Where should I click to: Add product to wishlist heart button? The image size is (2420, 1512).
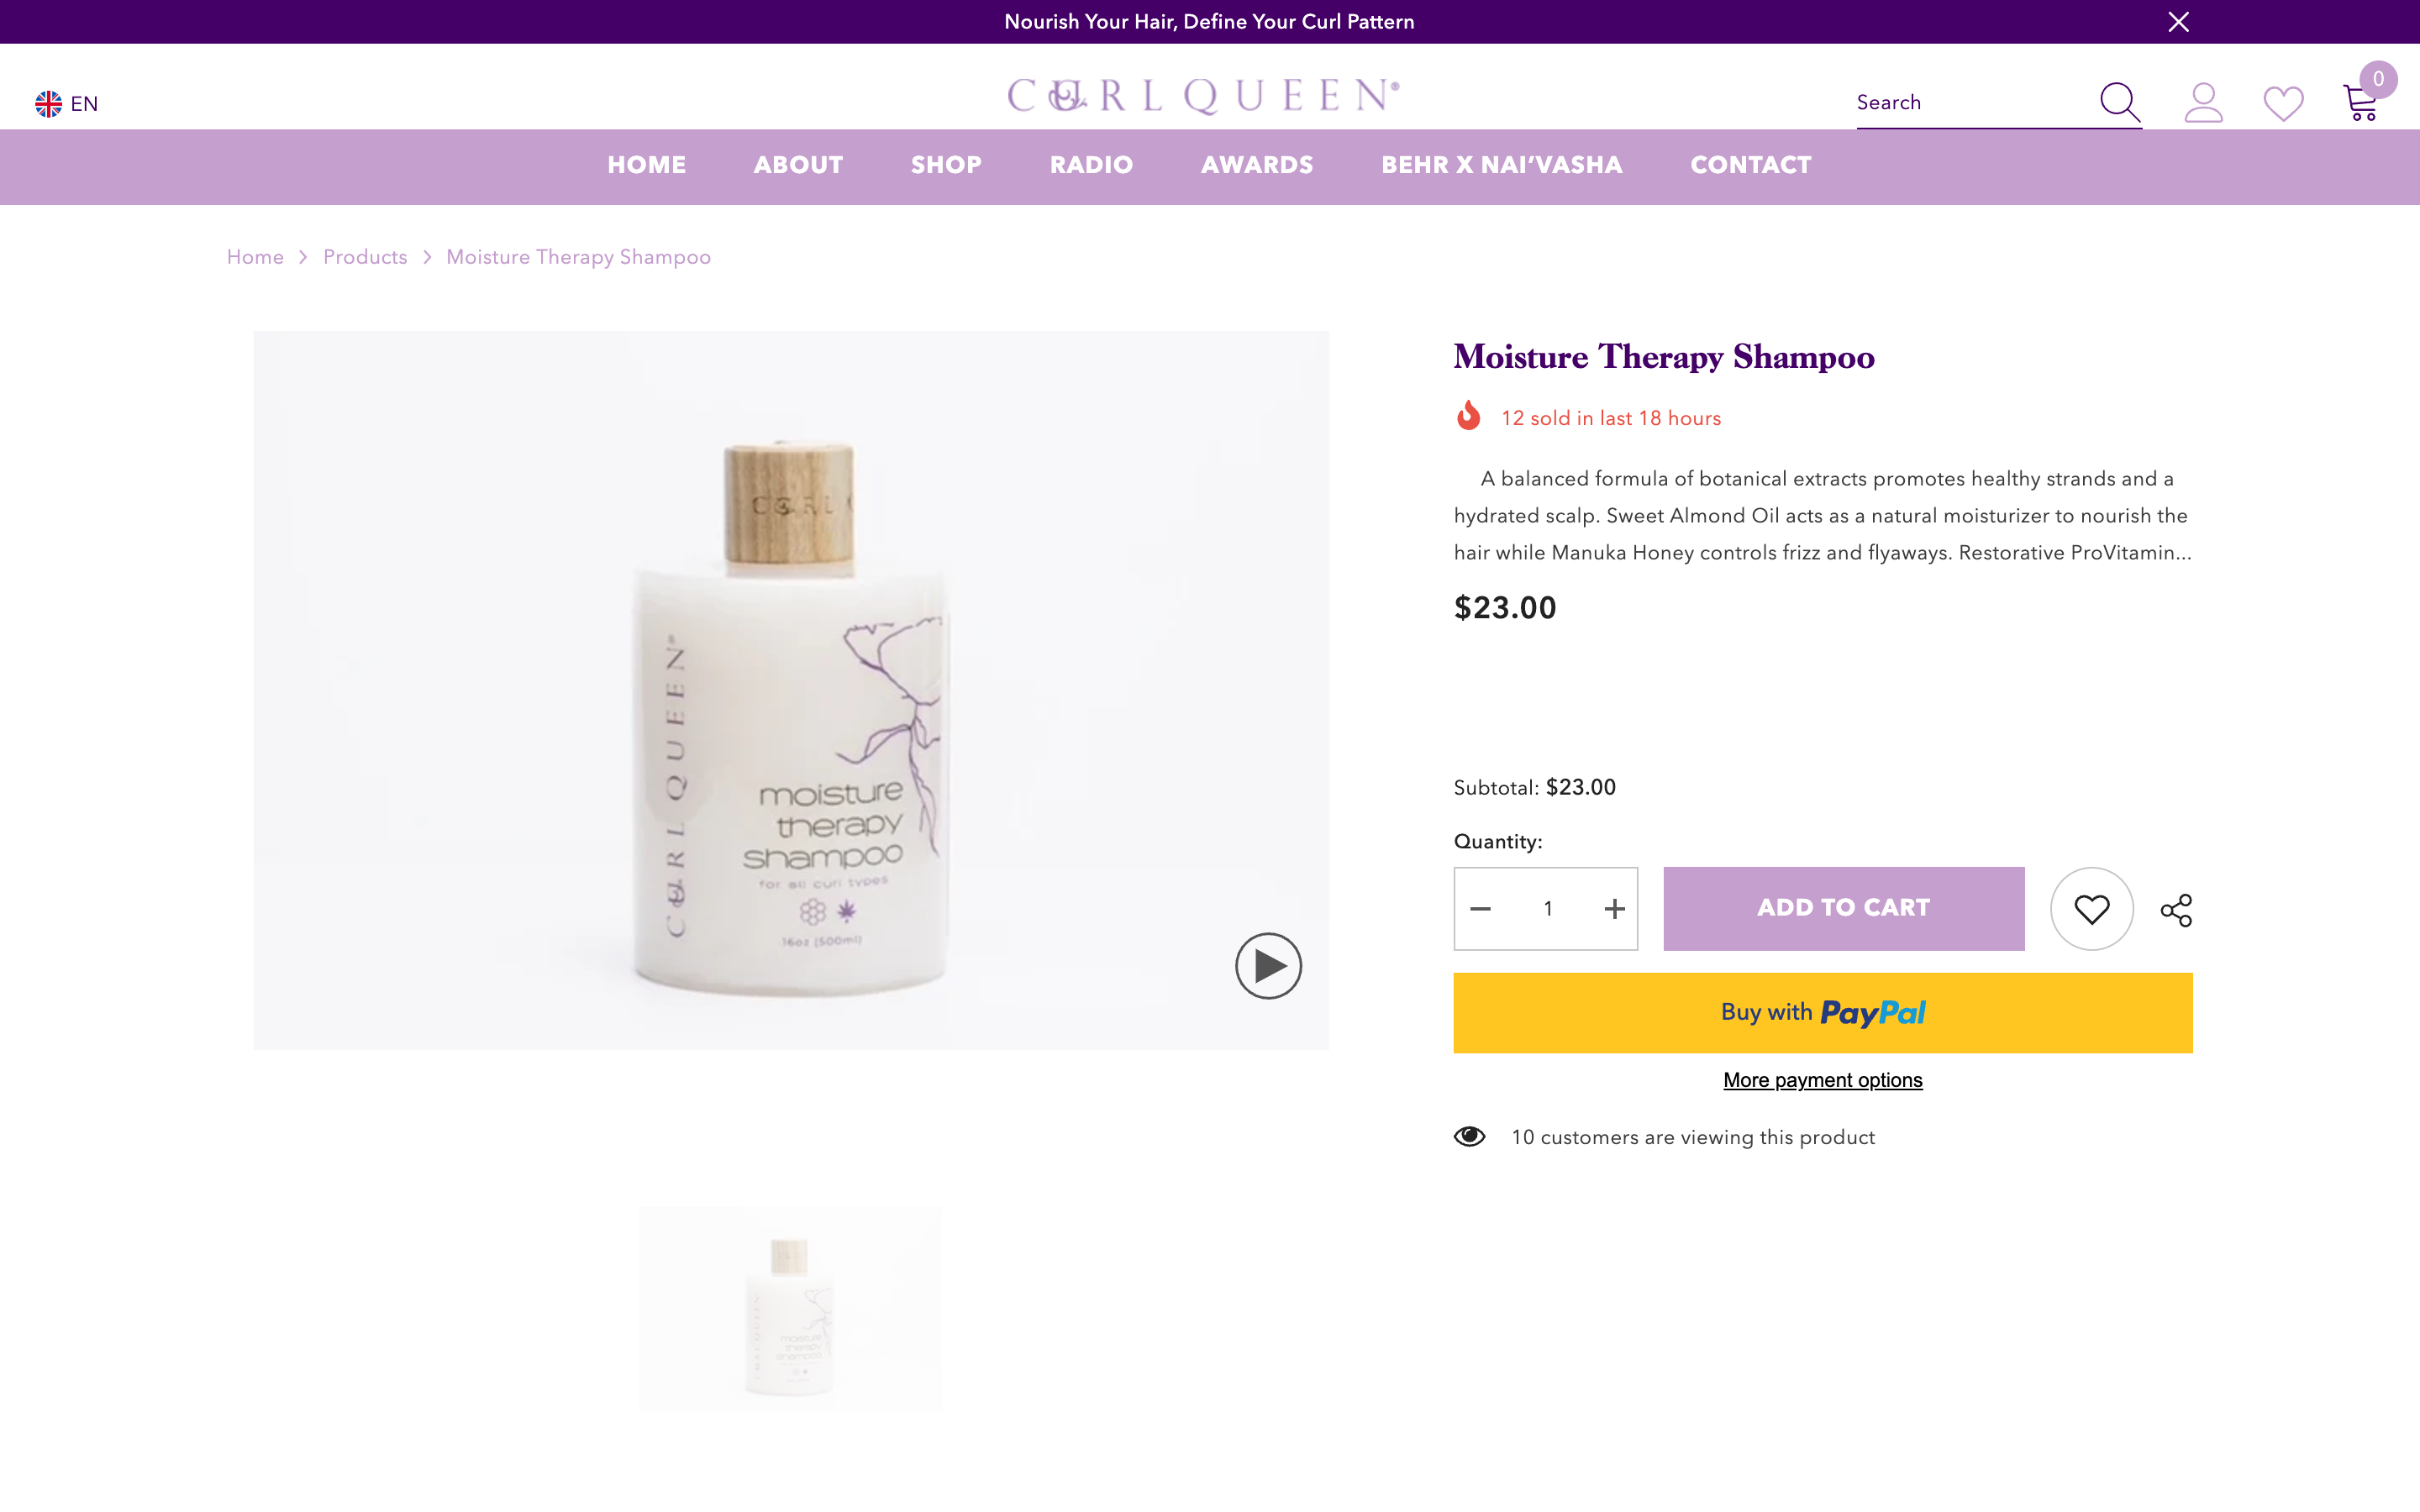[x=2091, y=909]
